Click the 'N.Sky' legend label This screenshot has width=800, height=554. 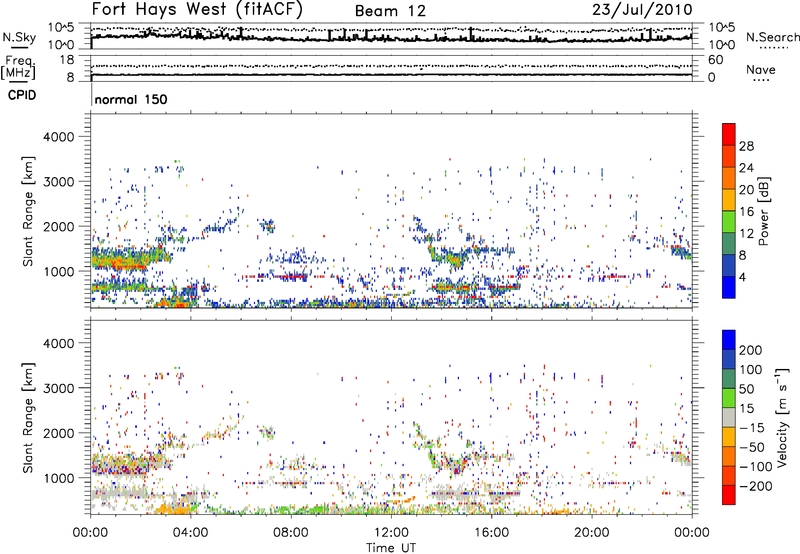pos(19,37)
